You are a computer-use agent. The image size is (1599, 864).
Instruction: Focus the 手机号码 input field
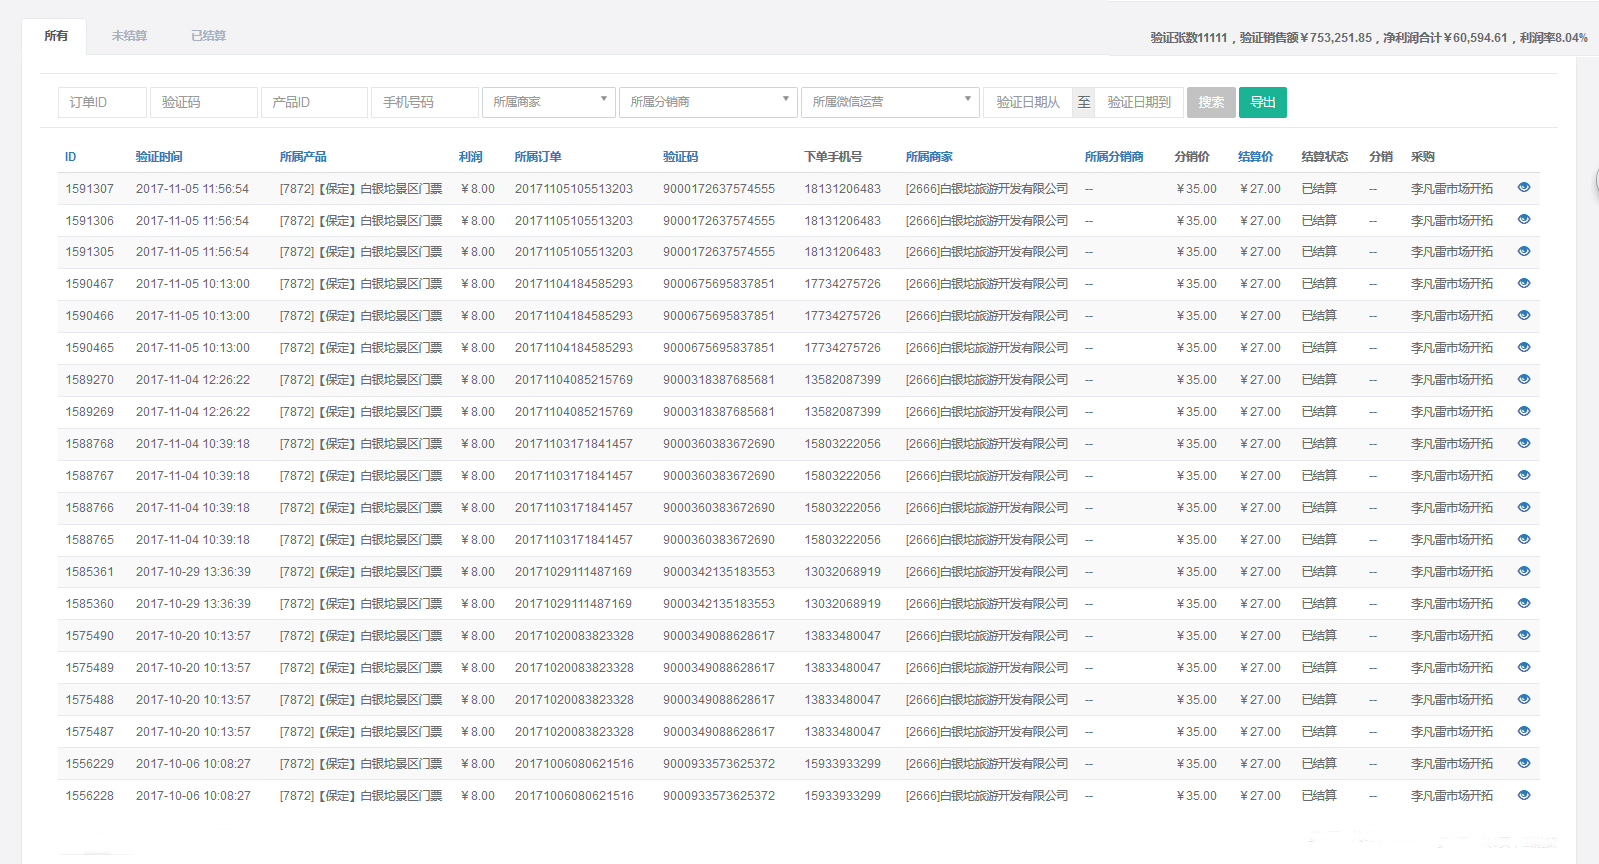[x=424, y=102]
